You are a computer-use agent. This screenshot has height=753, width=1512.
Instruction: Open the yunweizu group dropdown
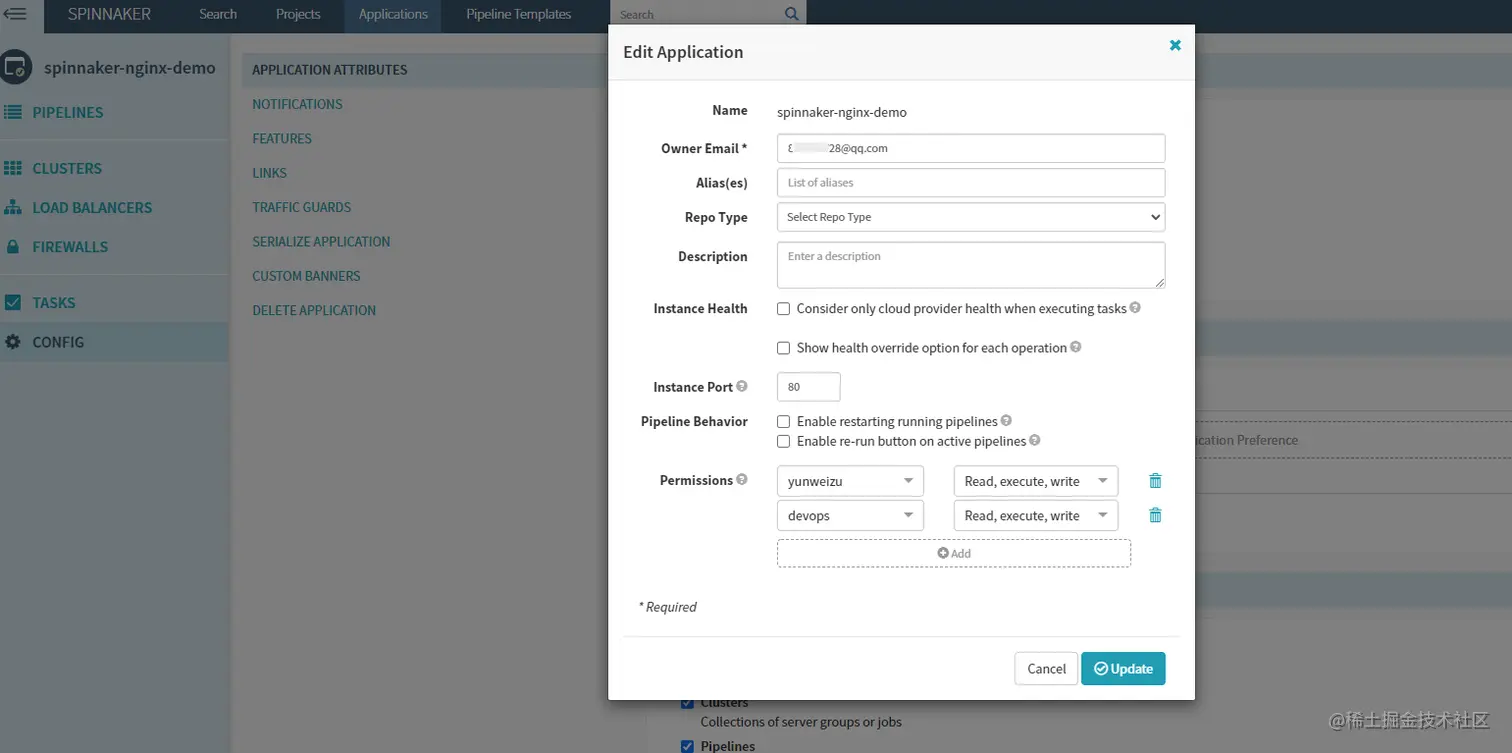(851, 481)
